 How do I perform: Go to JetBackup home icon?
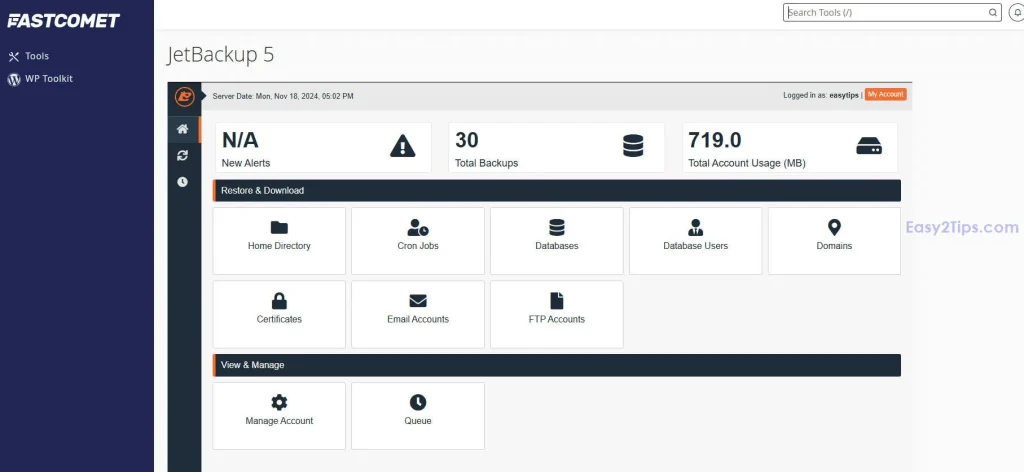tap(183, 129)
